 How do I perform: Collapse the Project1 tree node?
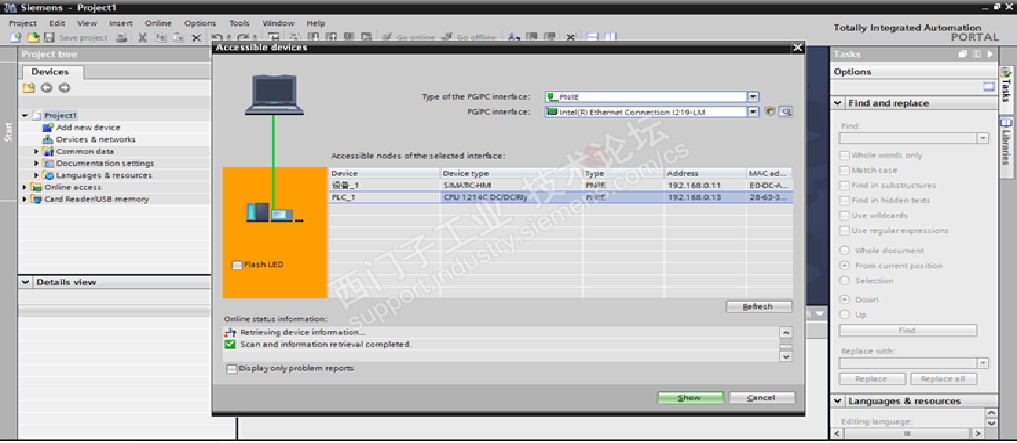[x=25, y=115]
